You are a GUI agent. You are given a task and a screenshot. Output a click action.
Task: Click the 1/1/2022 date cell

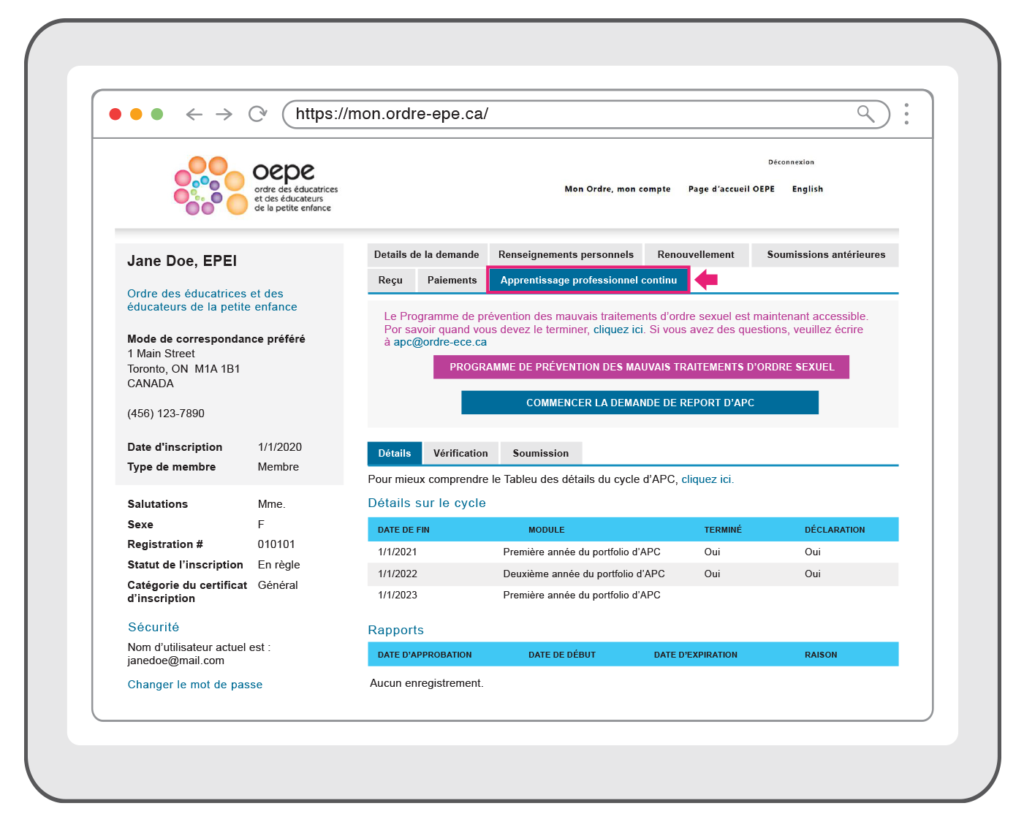point(397,574)
